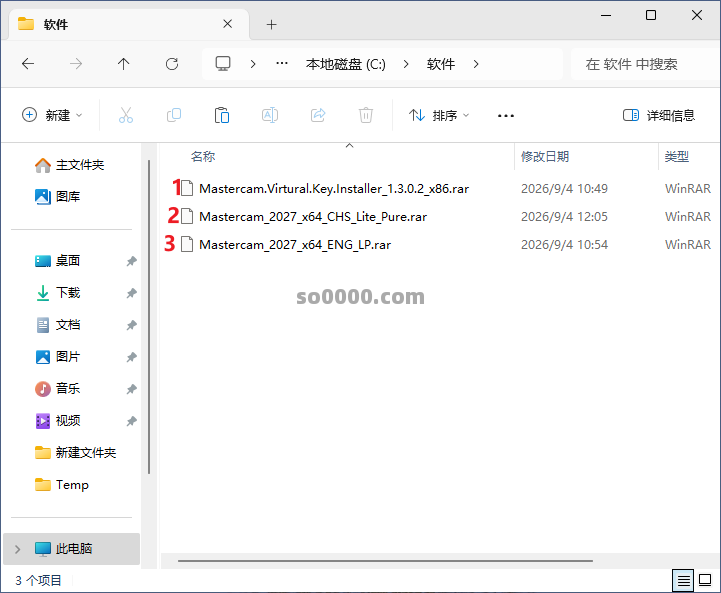Unpin 下载 using its pin icon
This screenshot has width=721, height=593.
(x=132, y=293)
